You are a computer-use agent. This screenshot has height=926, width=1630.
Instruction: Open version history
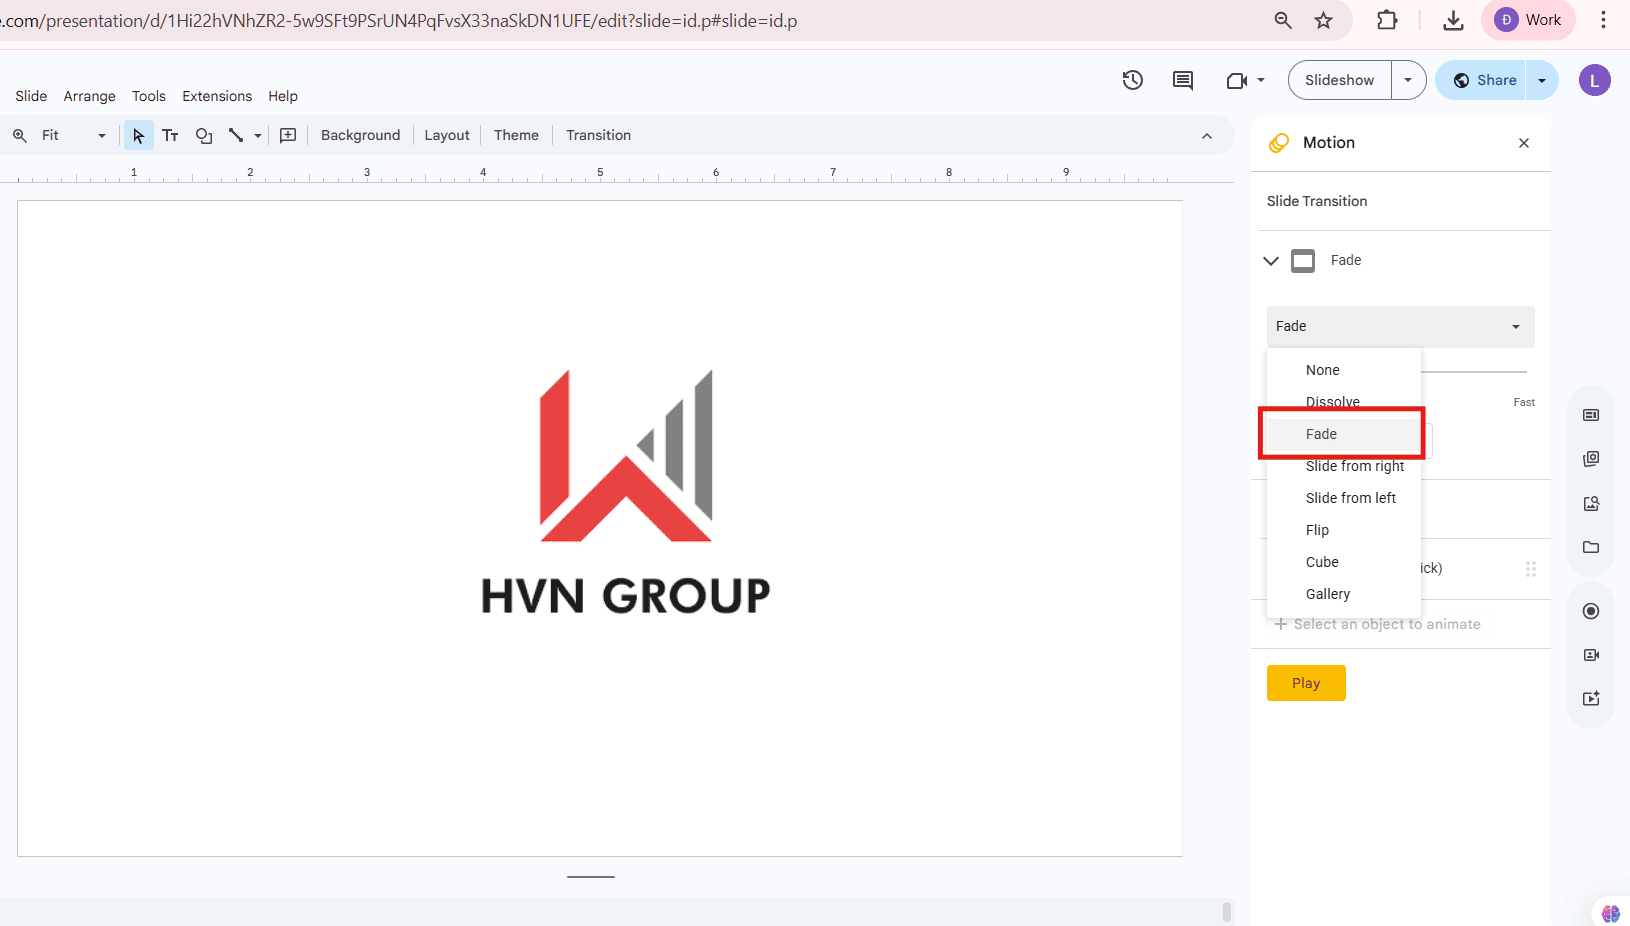tap(1133, 80)
